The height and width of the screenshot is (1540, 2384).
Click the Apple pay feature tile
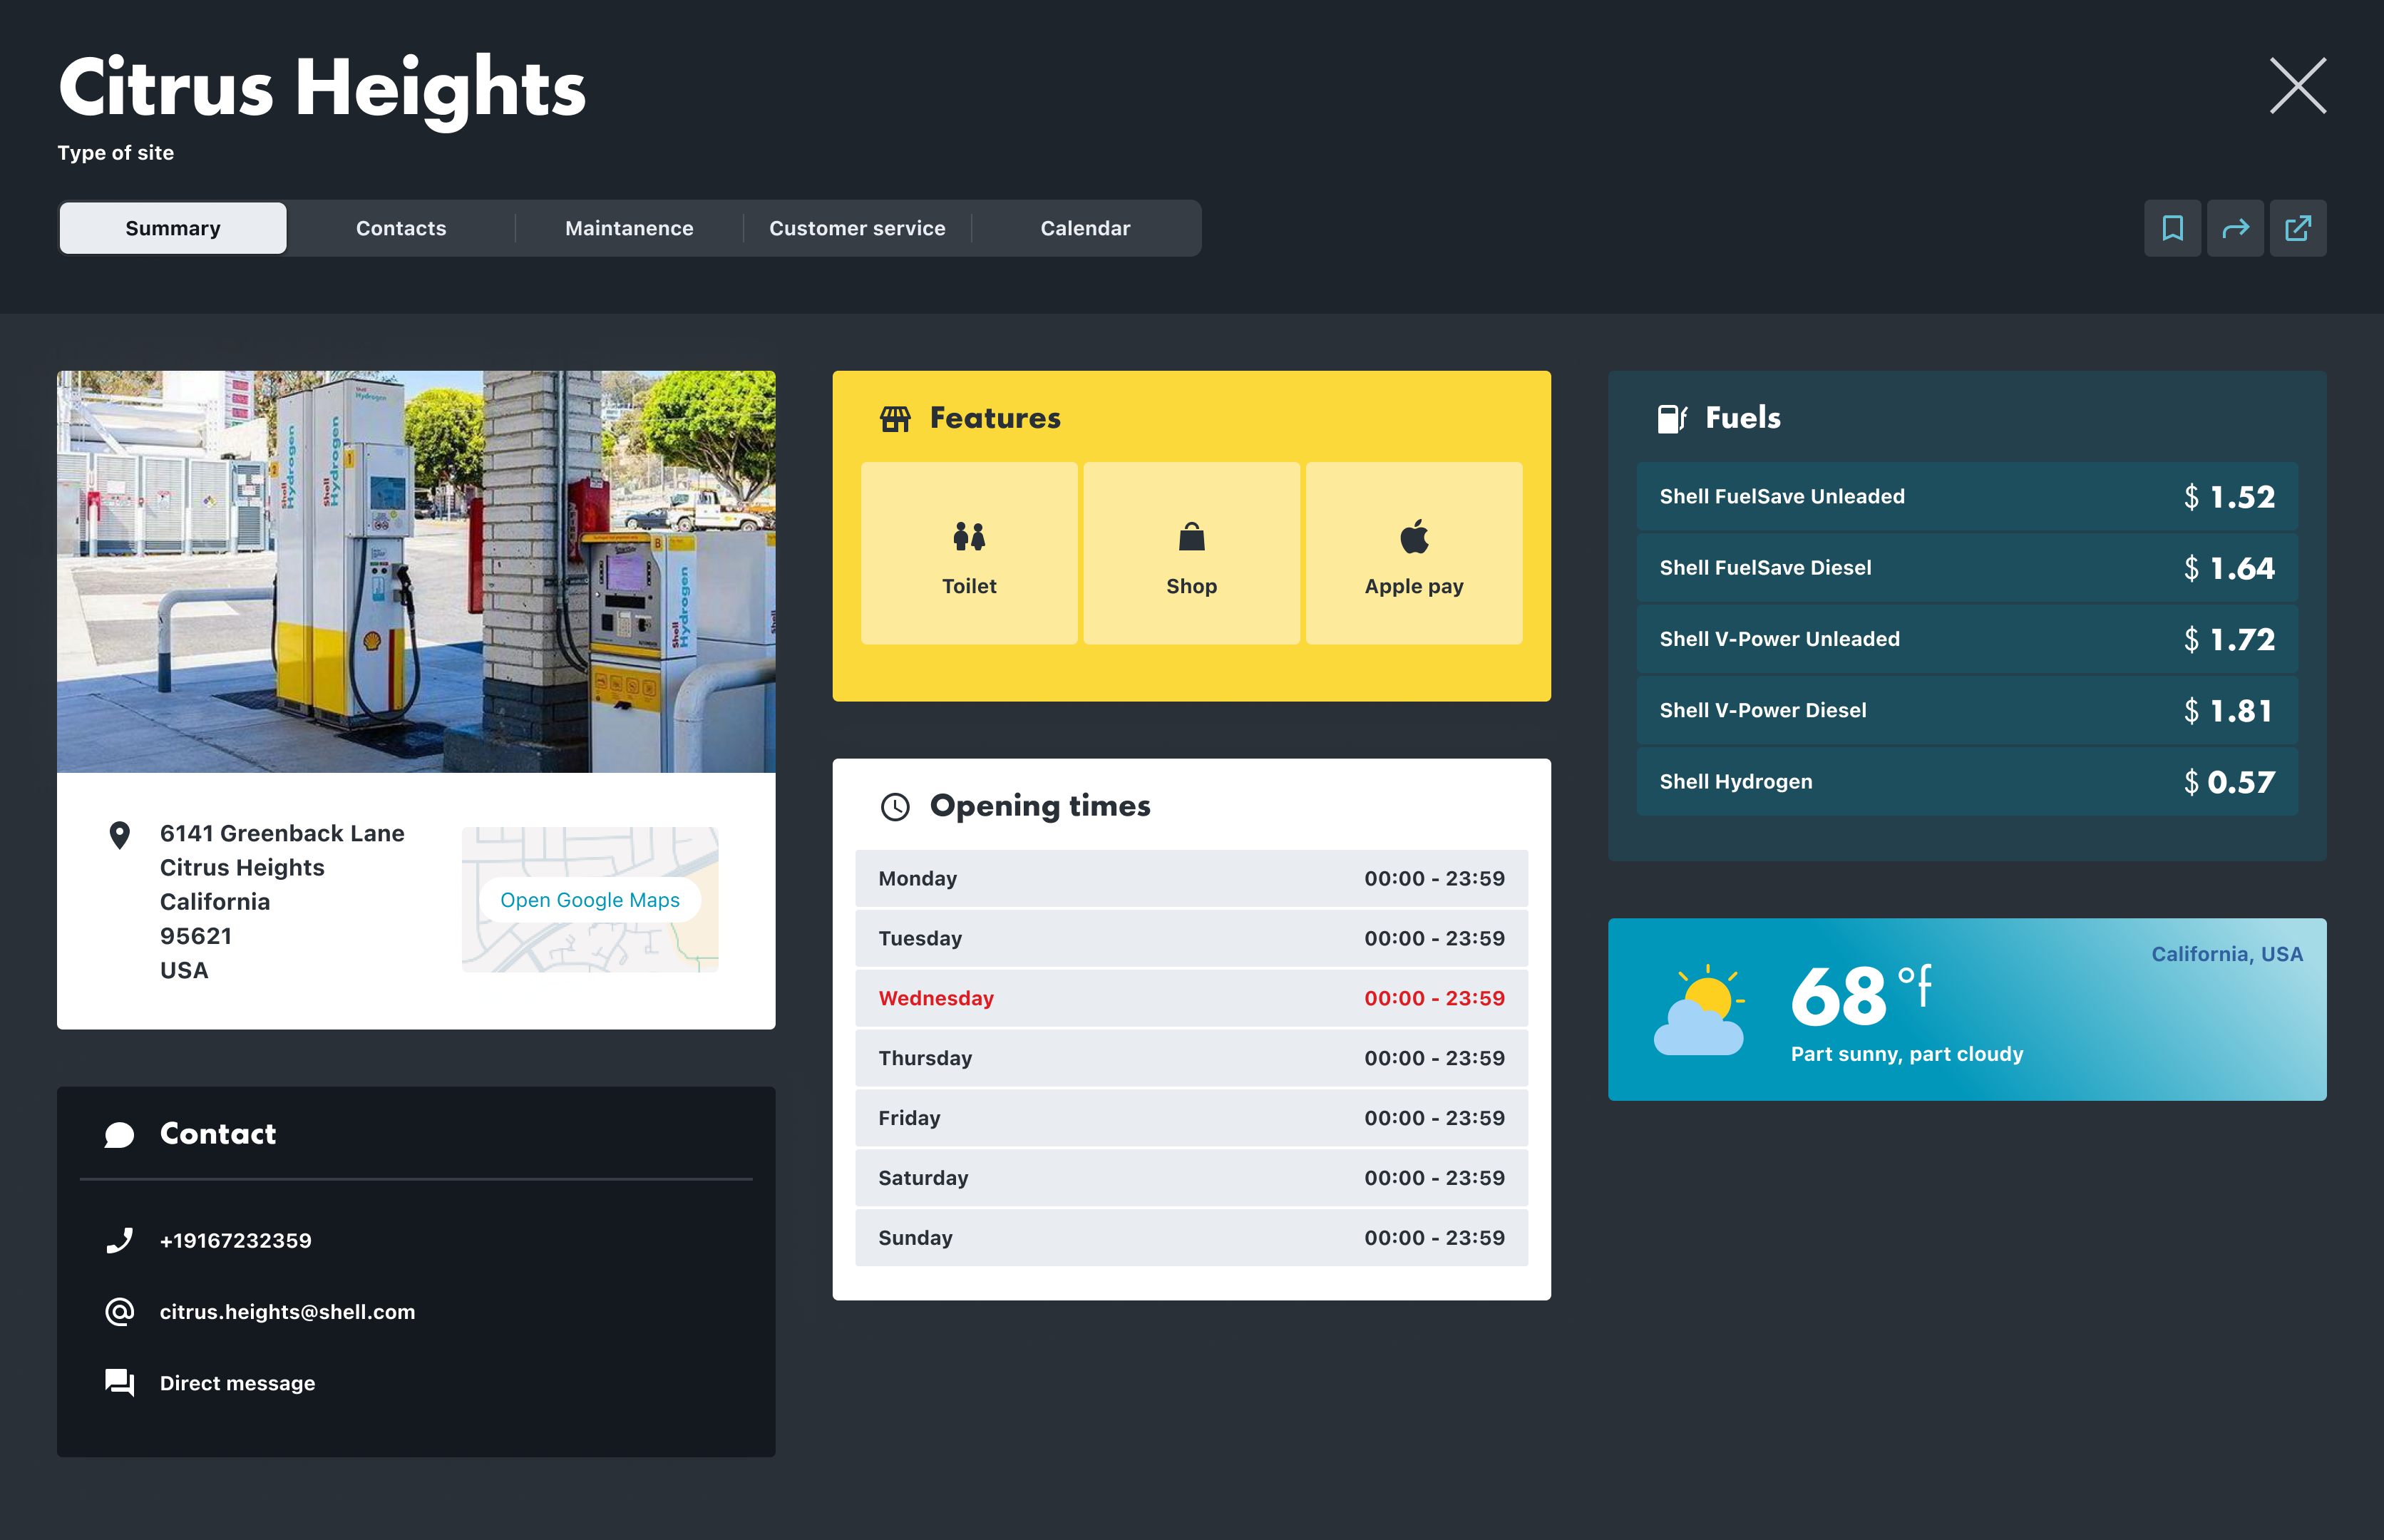point(1414,553)
